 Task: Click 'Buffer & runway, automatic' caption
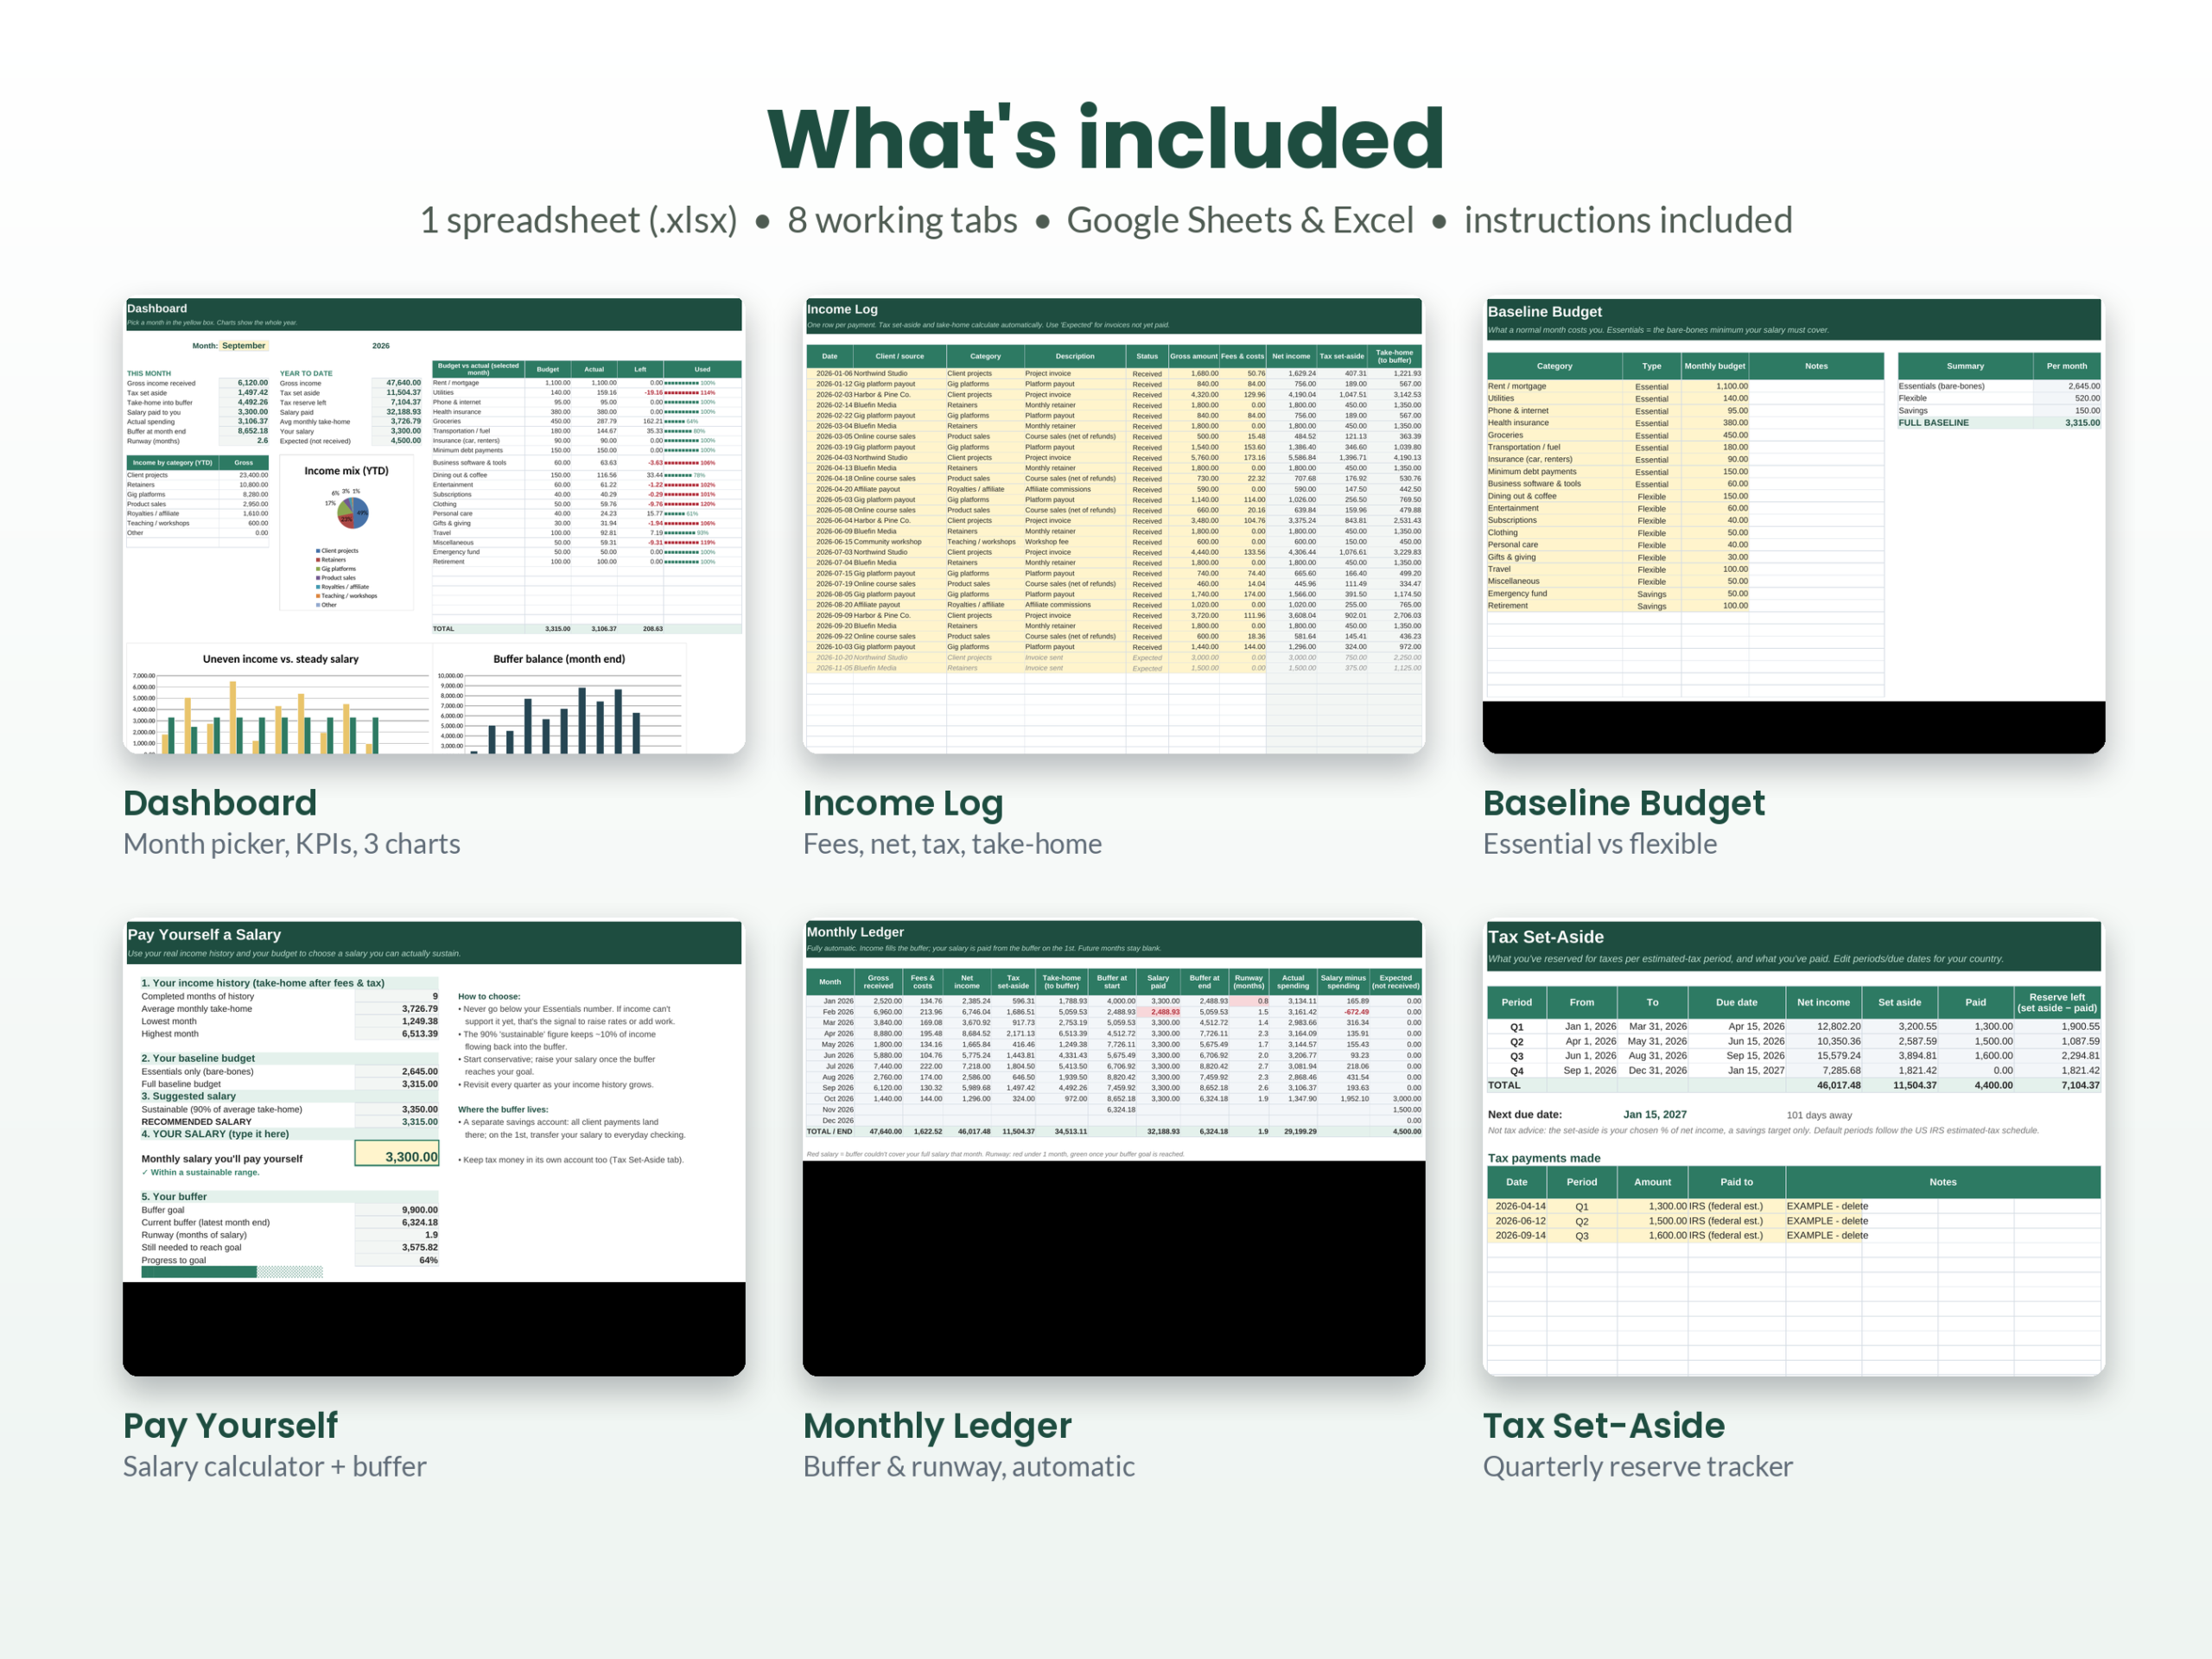click(x=969, y=1467)
